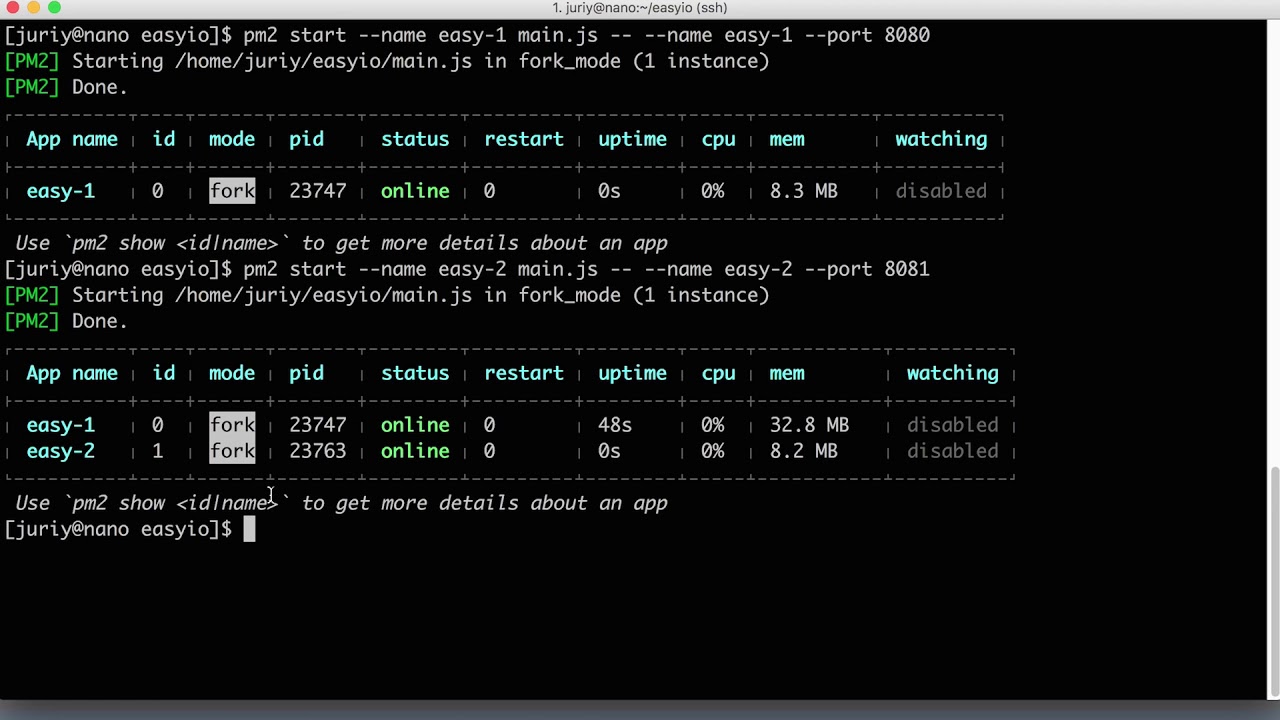Click 'disabled' in the easy-2 row

[953, 451]
